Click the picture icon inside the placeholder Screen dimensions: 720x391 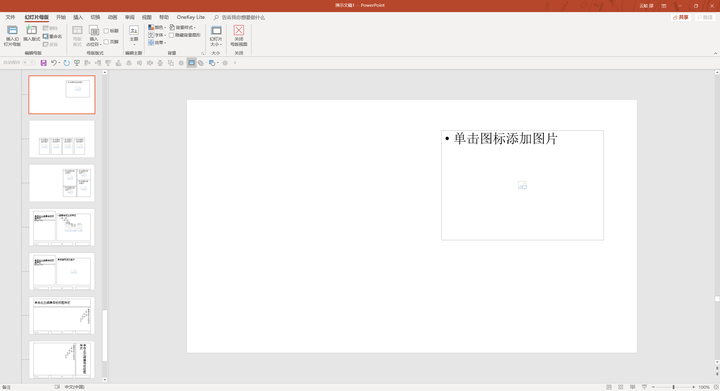523,185
